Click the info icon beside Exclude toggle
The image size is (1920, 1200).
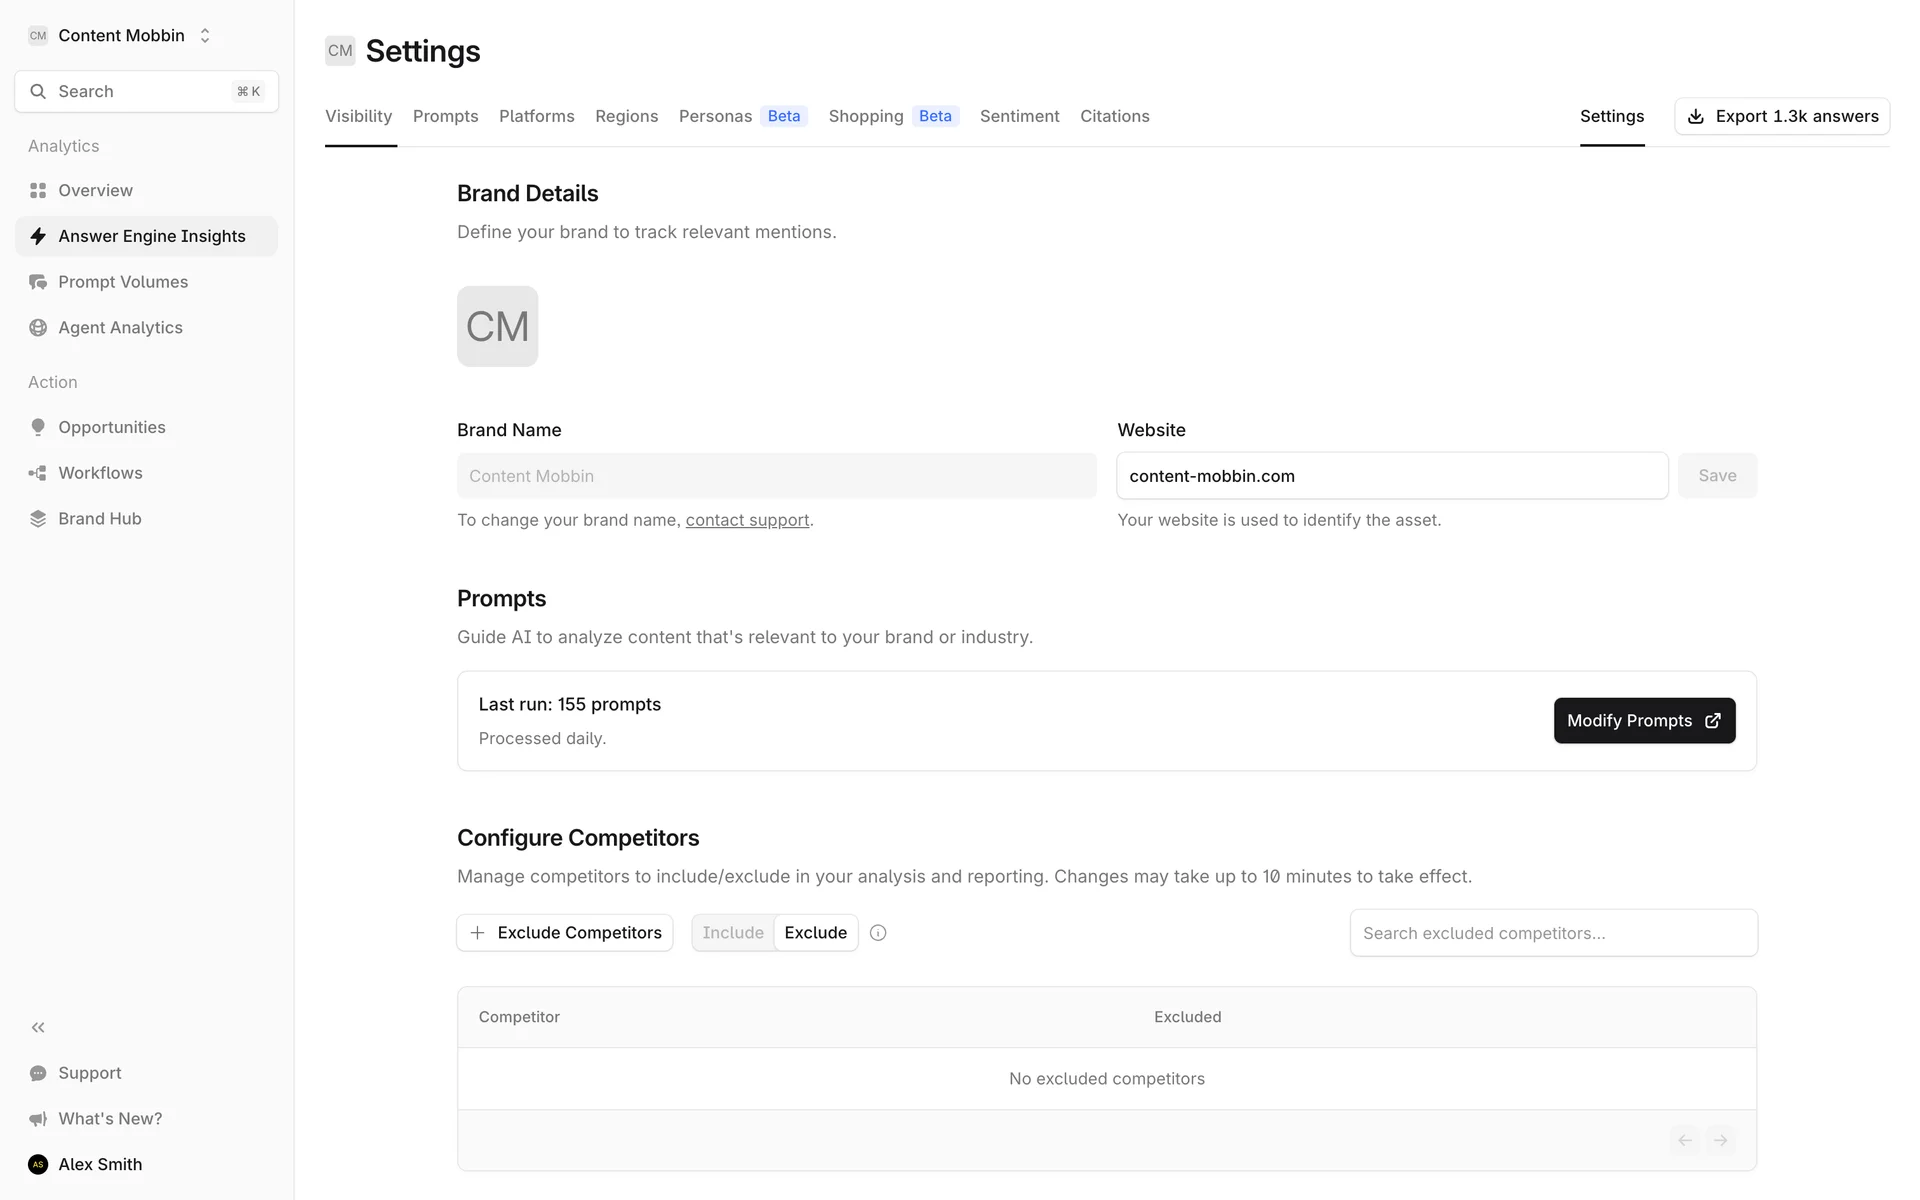click(x=878, y=933)
